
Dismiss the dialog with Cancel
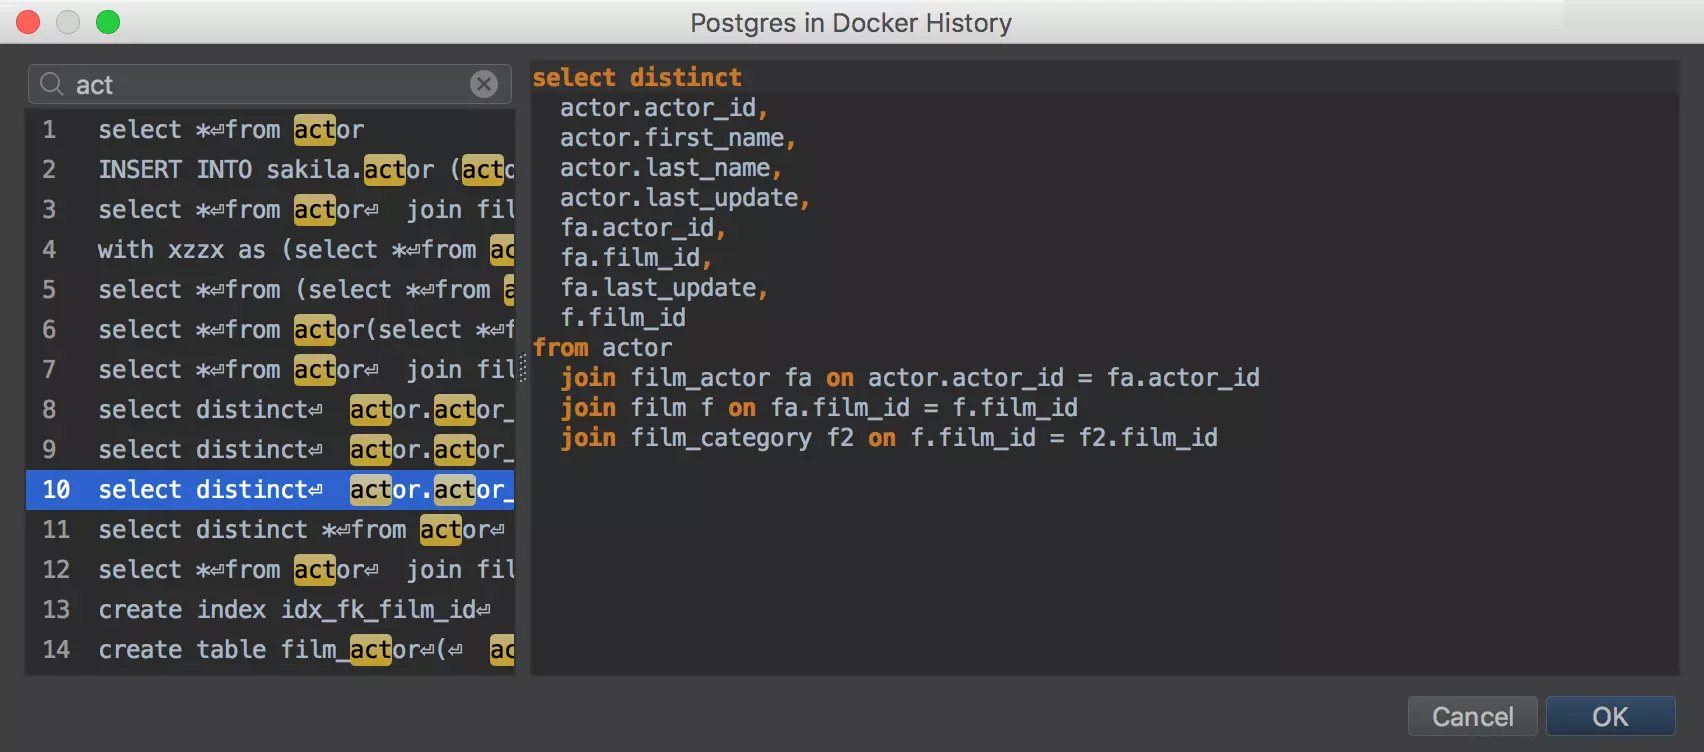click(1472, 717)
